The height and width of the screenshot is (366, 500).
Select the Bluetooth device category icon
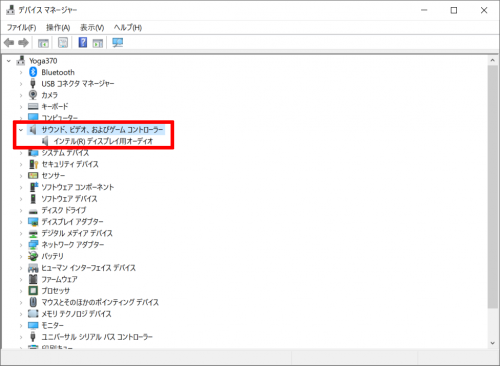tap(33, 72)
